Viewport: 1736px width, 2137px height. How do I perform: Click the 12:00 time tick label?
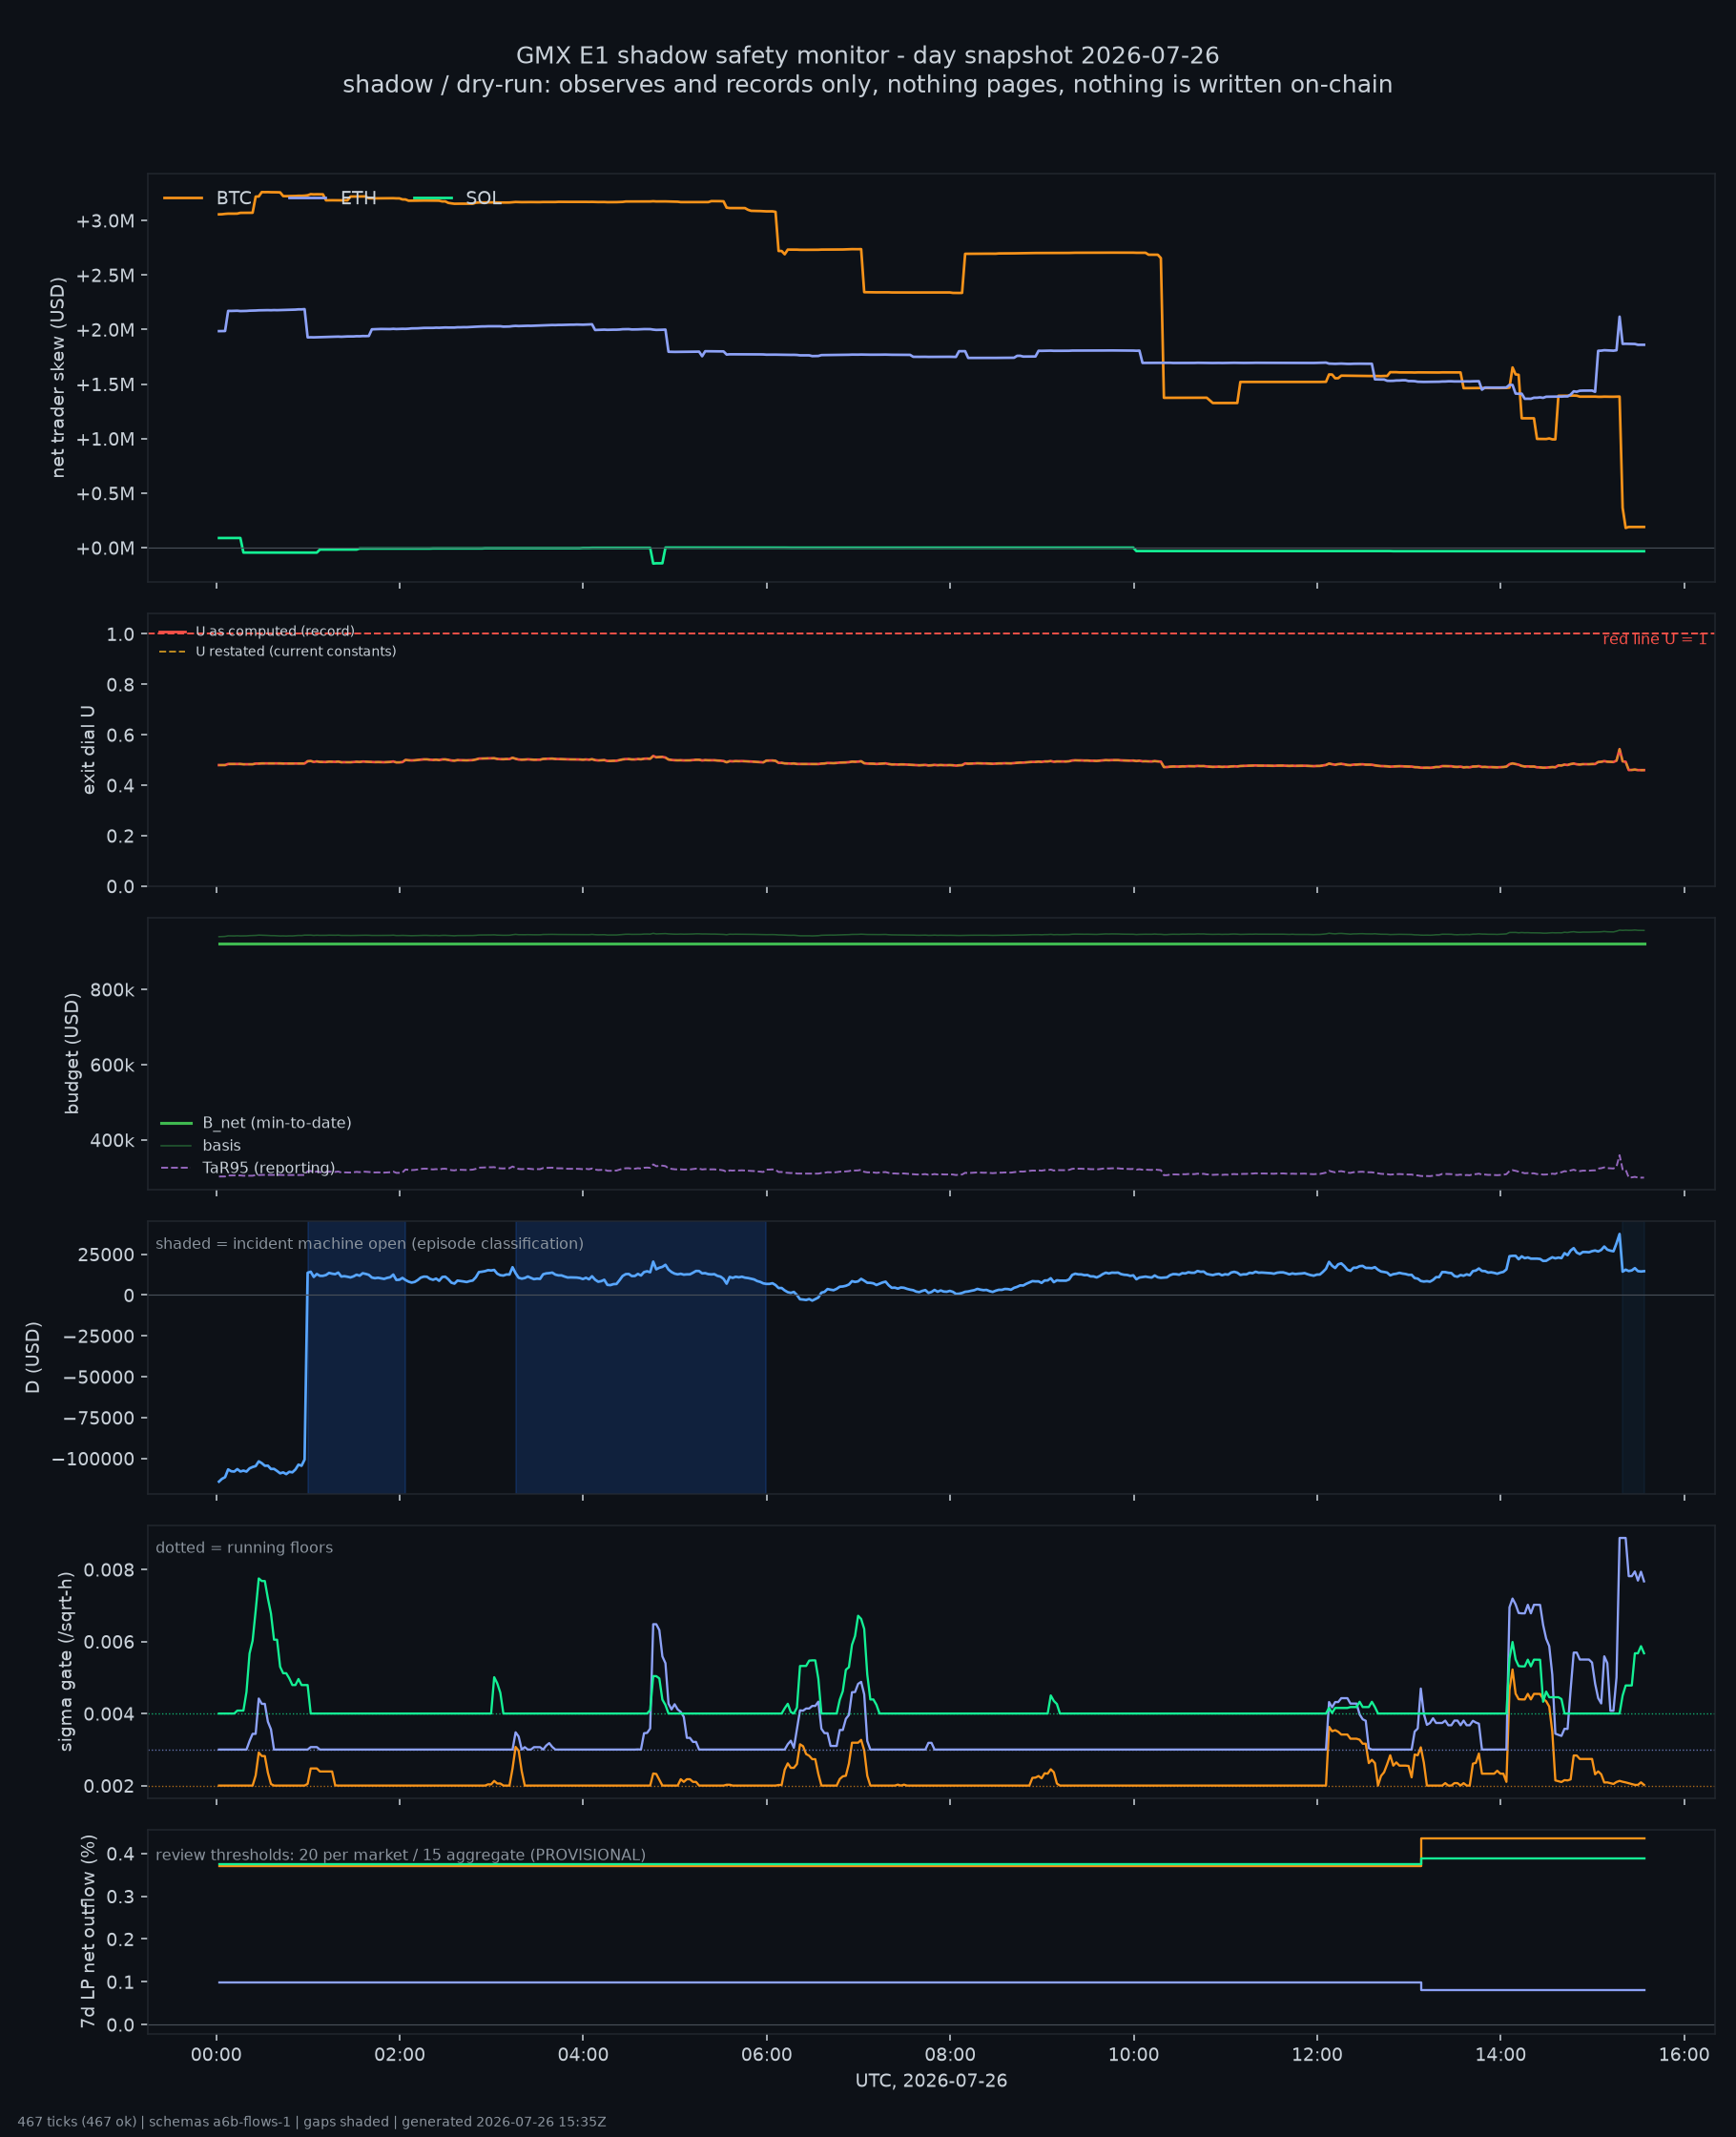[x=1317, y=2055]
